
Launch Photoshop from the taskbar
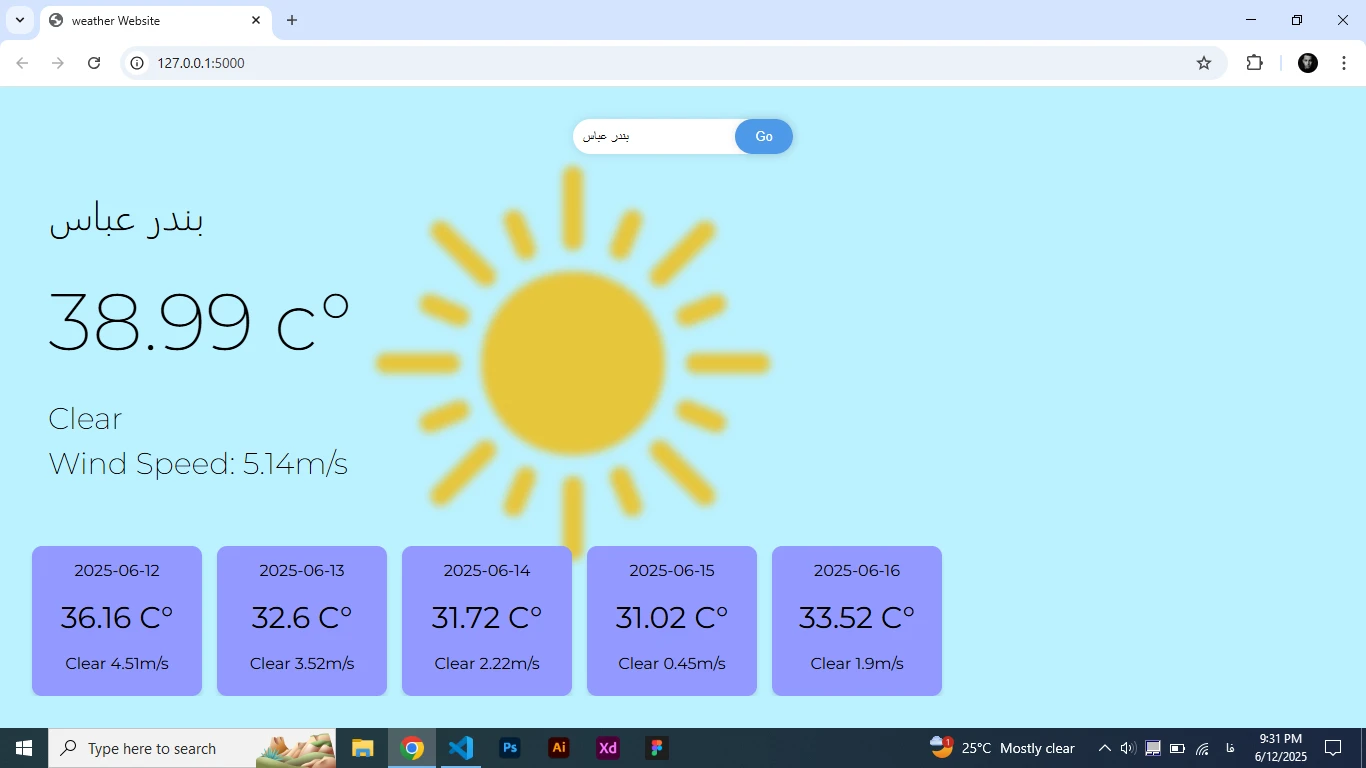point(510,748)
